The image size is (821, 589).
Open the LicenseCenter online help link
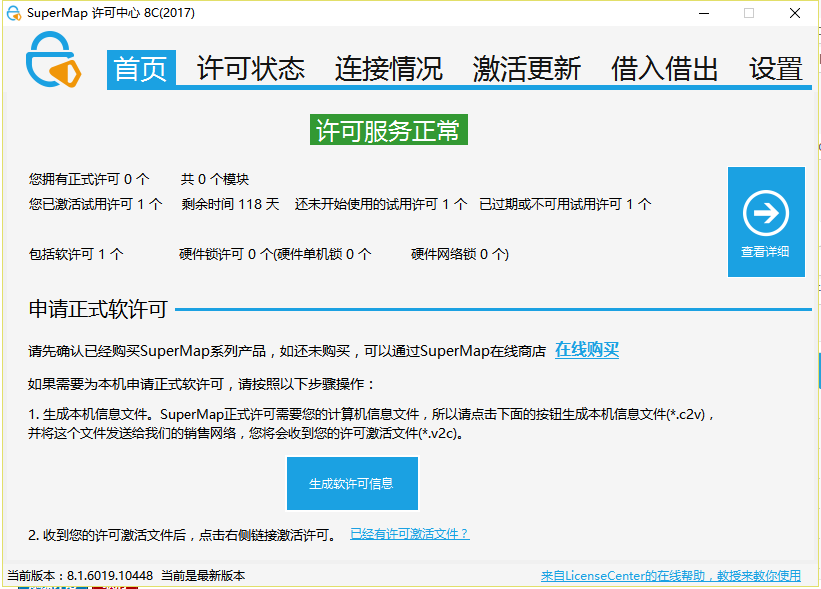tap(671, 575)
